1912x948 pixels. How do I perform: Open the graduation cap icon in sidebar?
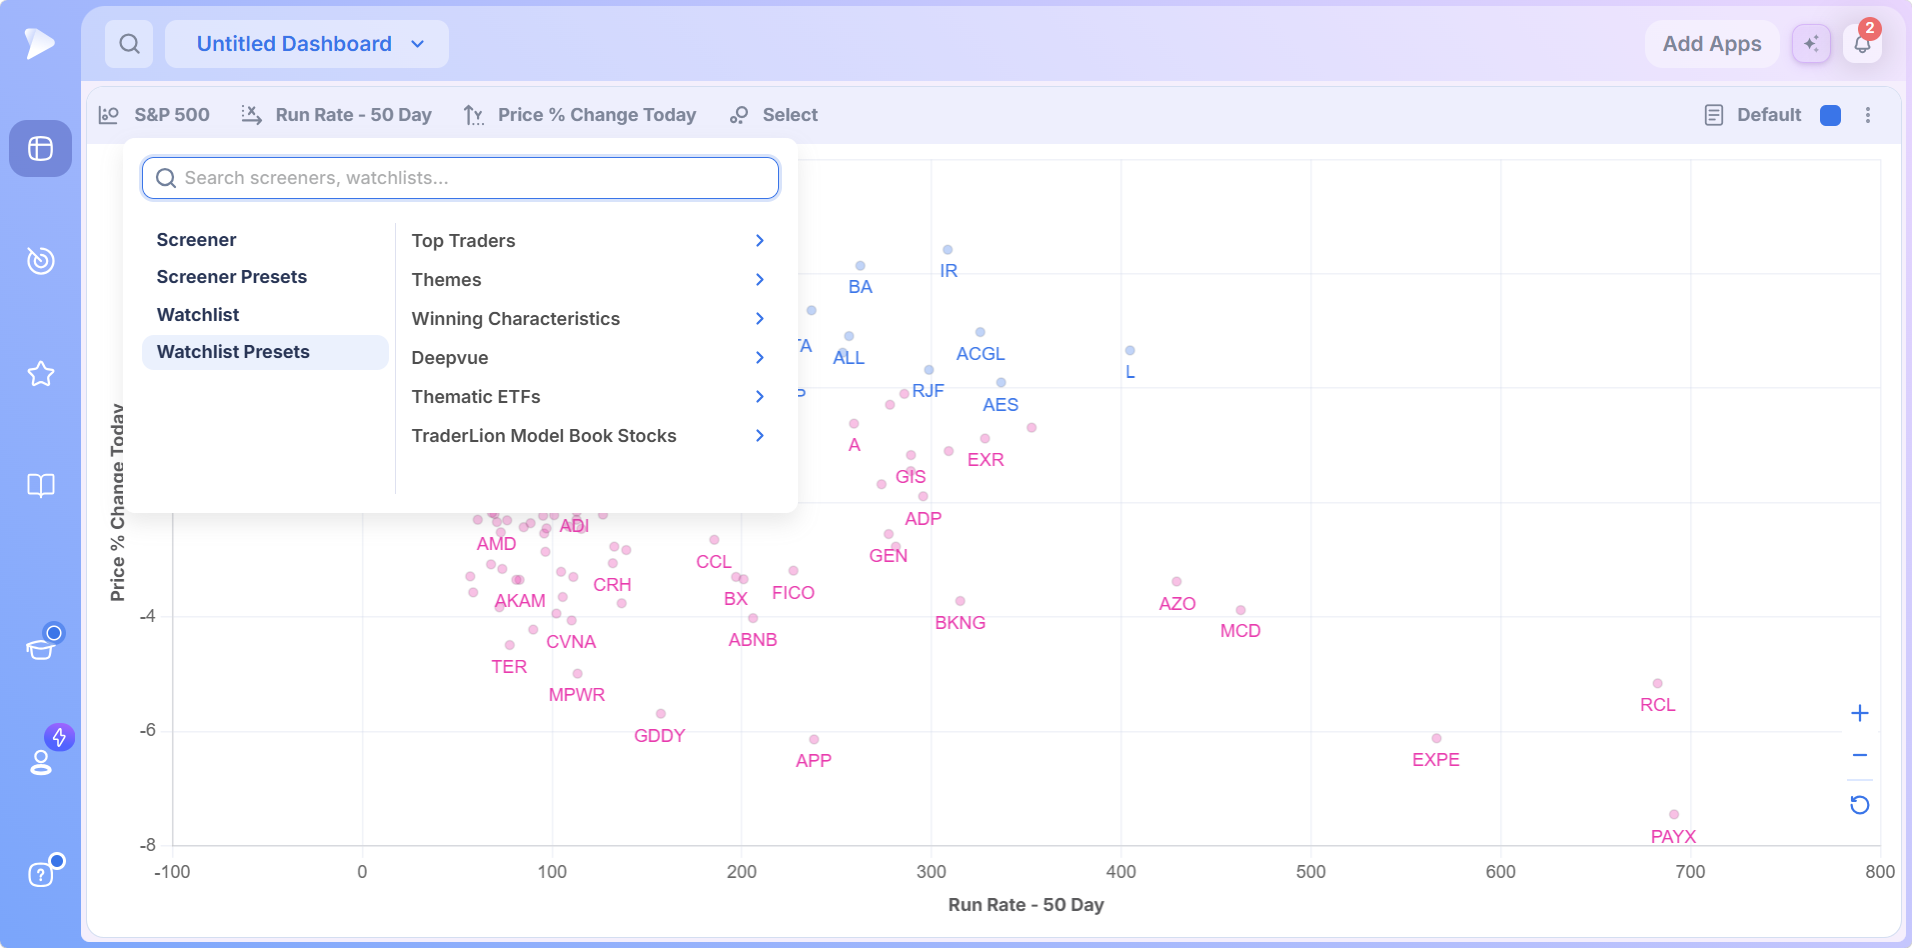[40, 649]
